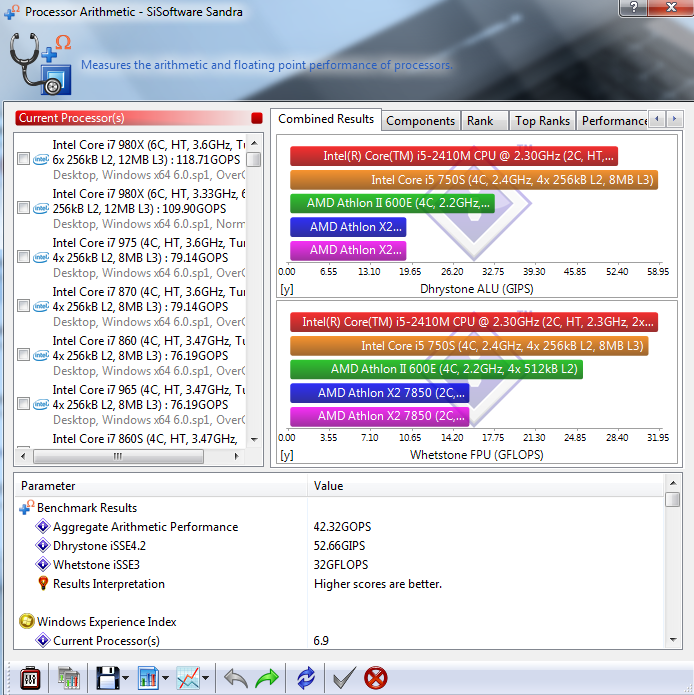Click the Parameter column header
694x695 pixels.
161,486
